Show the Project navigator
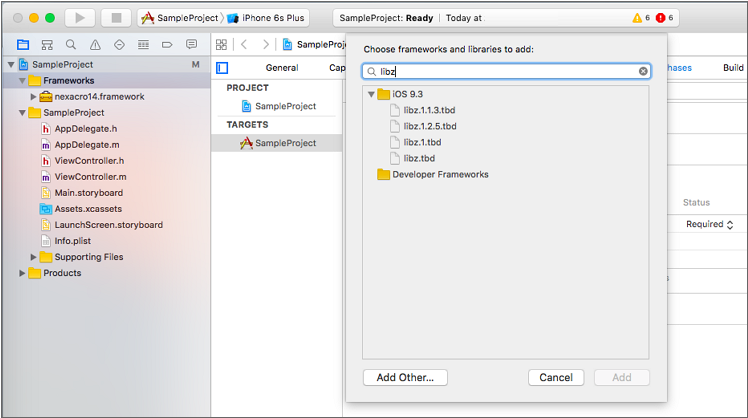Image resolution: width=748 pixels, height=418 pixels. (23, 45)
